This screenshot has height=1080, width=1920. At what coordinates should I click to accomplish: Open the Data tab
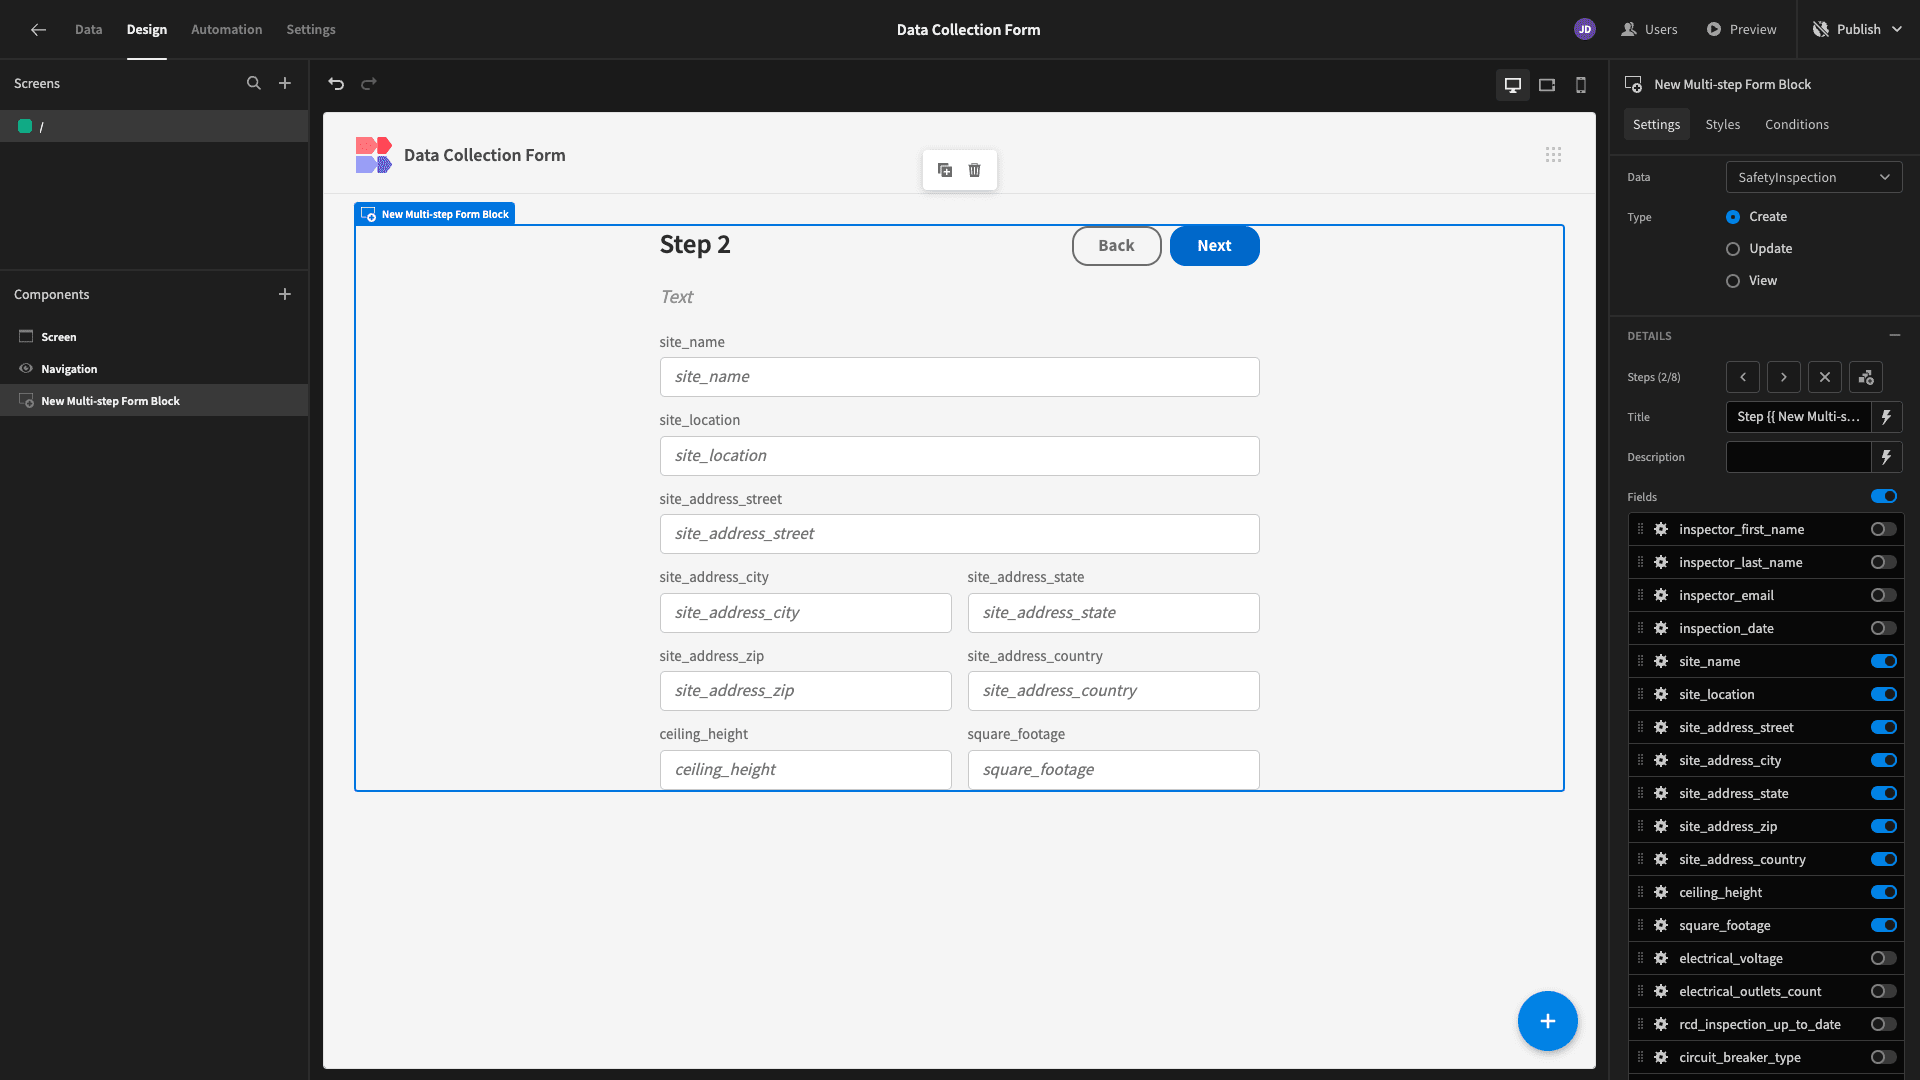click(x=88, y=30)
